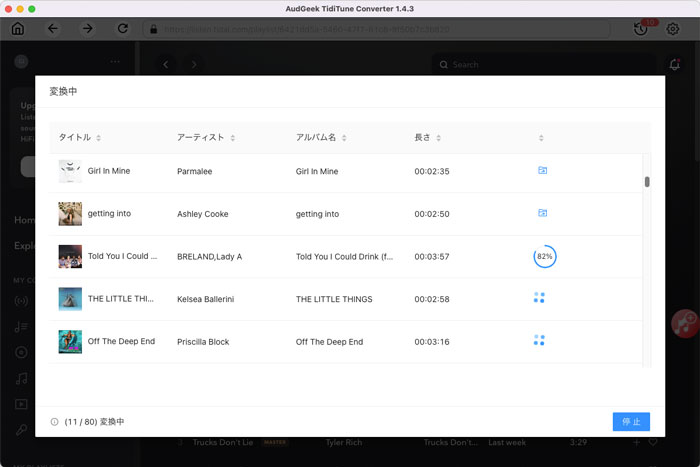The image size is (700, 467).
Task: Navigate back with the left arrow
Action: [x=53, y=29]
